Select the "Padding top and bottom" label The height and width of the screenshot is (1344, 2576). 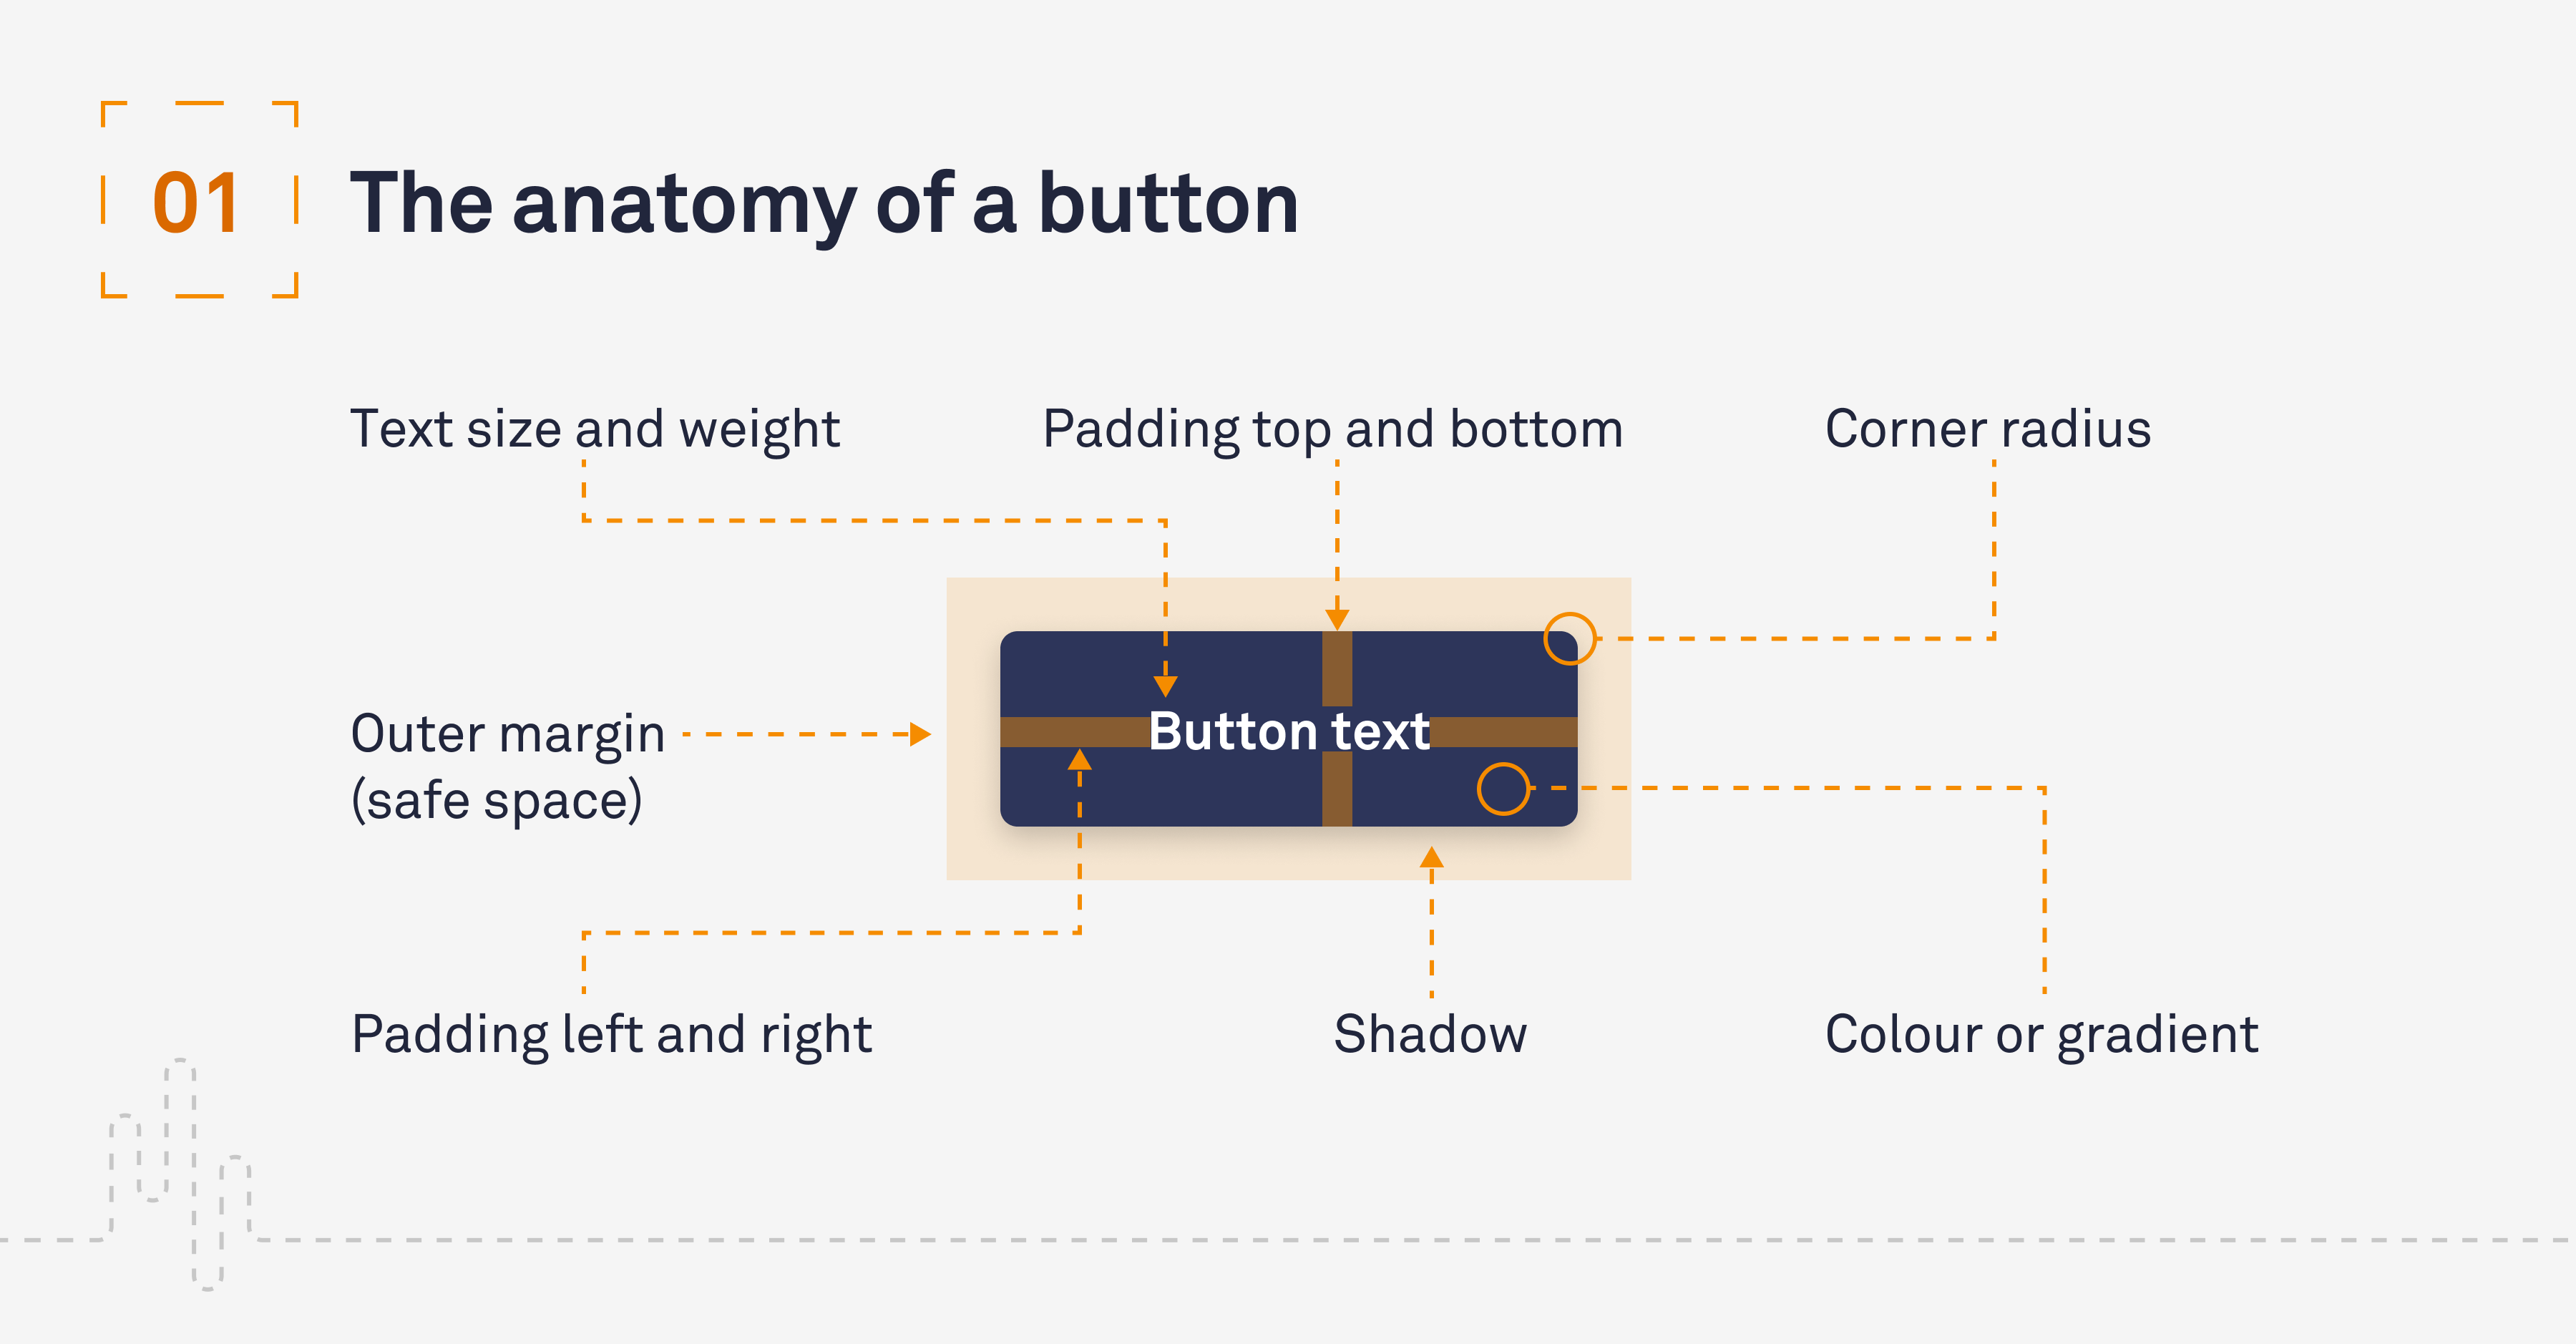[x=1332, y=429]
